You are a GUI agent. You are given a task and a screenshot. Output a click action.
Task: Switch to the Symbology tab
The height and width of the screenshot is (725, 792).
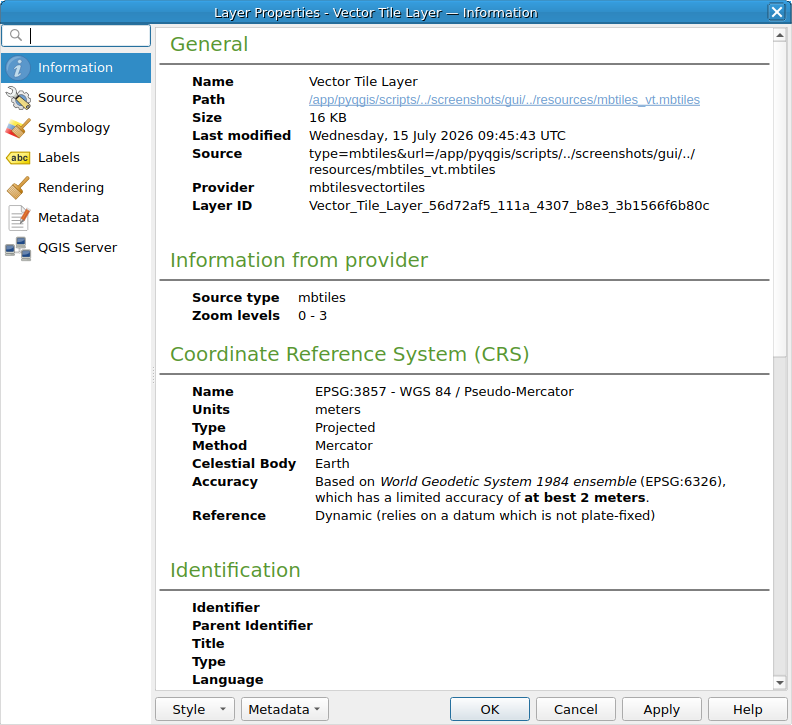(76, 127)
